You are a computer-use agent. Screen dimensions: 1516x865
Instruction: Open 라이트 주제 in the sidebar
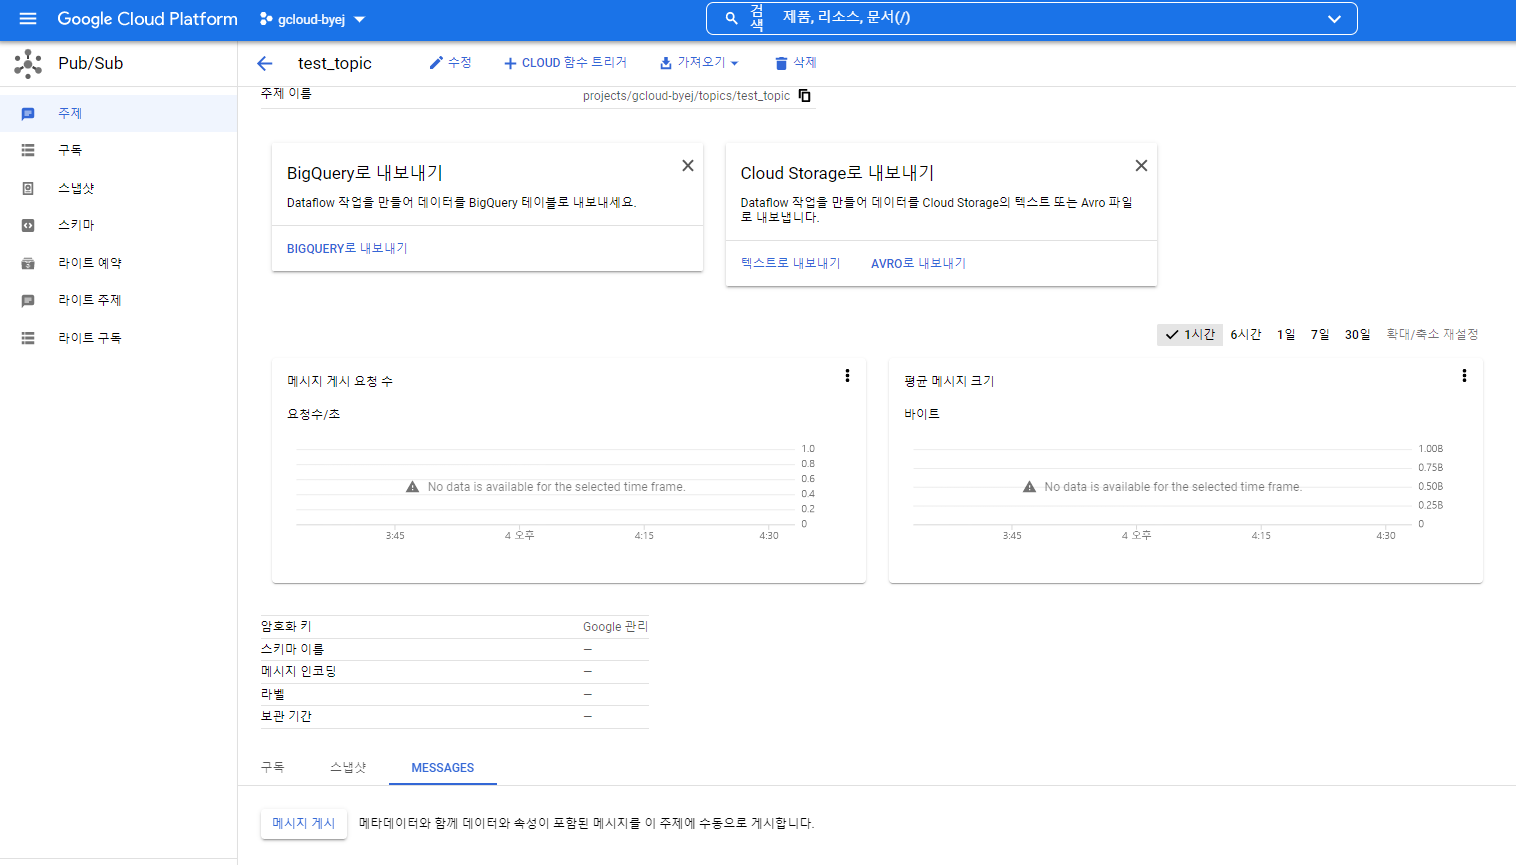(x=90, y=300)
